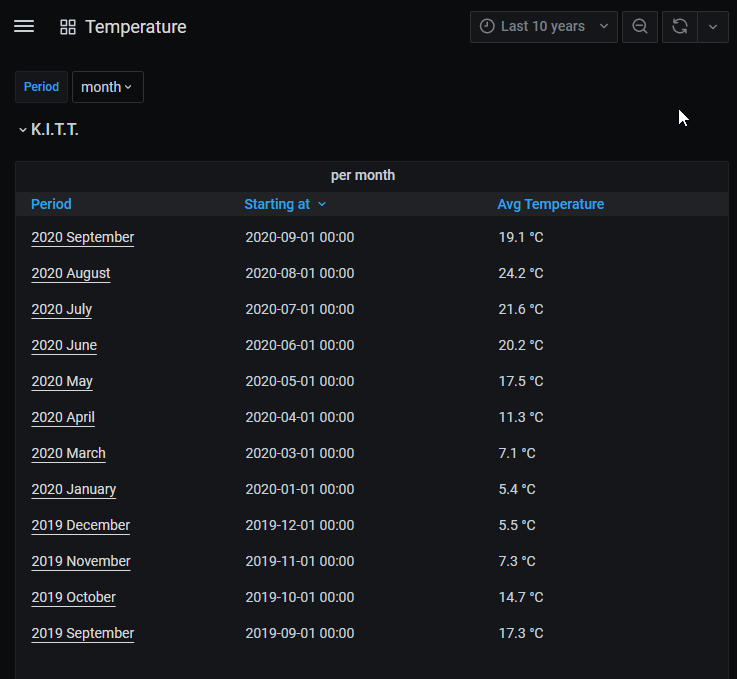Open the 2020 March link

tap(69, 453)
